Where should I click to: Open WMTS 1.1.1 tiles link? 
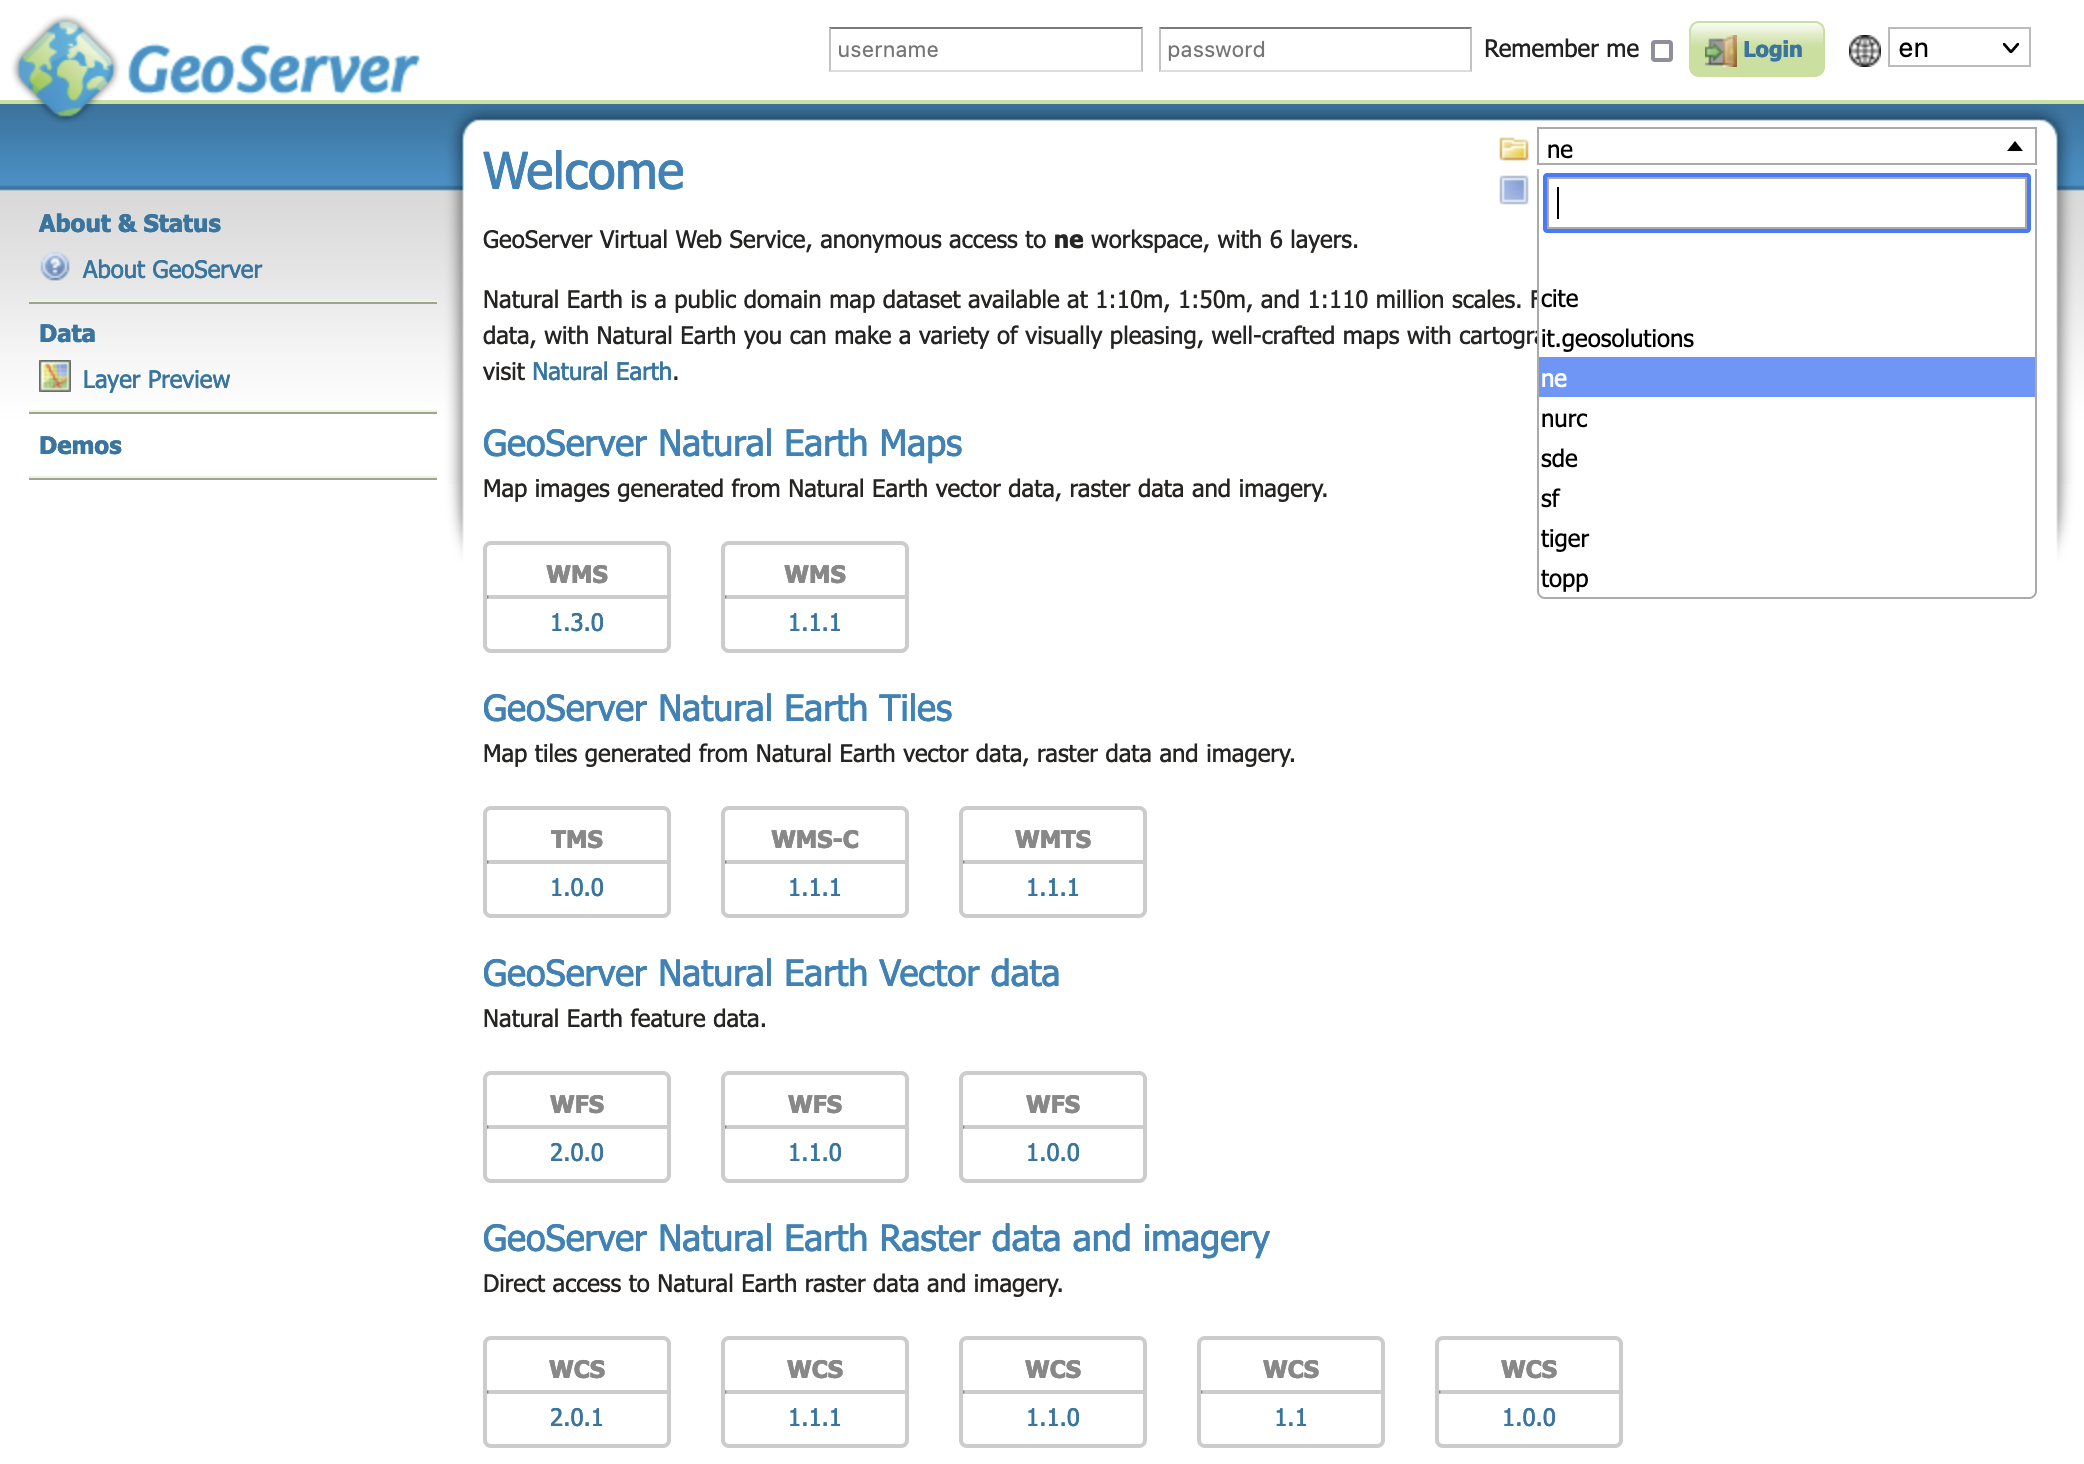1052,887
